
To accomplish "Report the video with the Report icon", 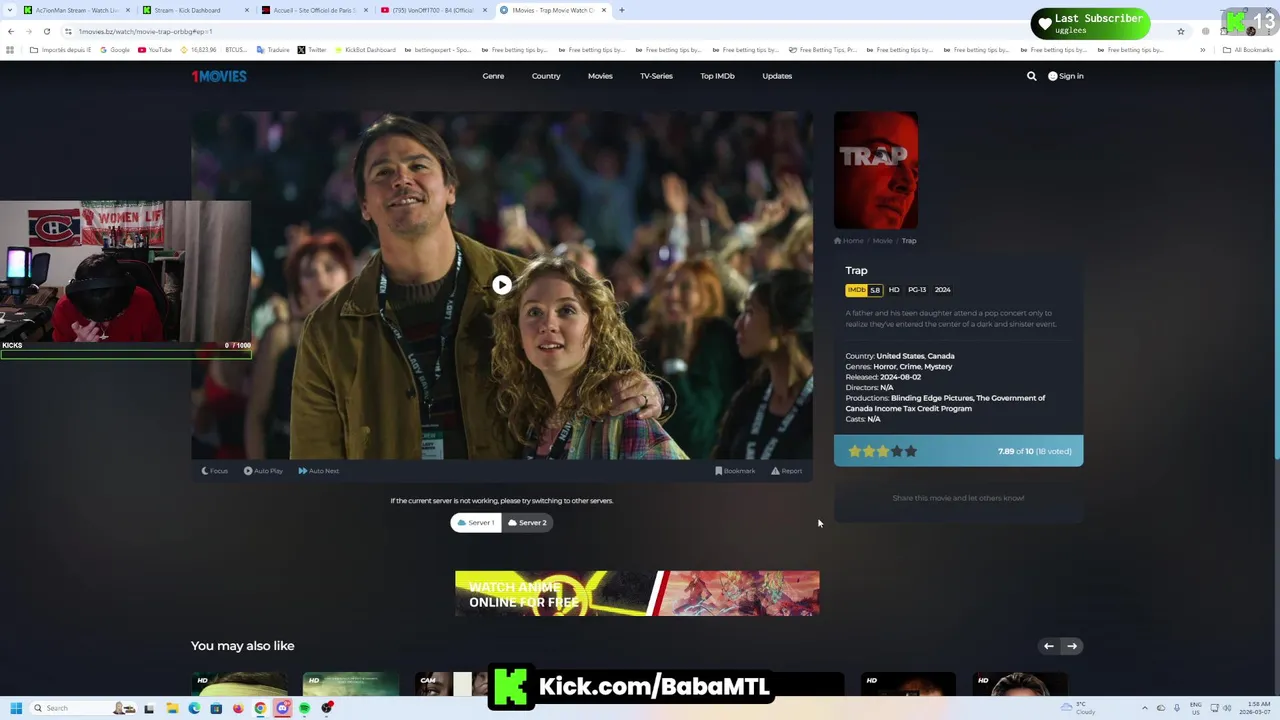I will click(x=786, y=471).
